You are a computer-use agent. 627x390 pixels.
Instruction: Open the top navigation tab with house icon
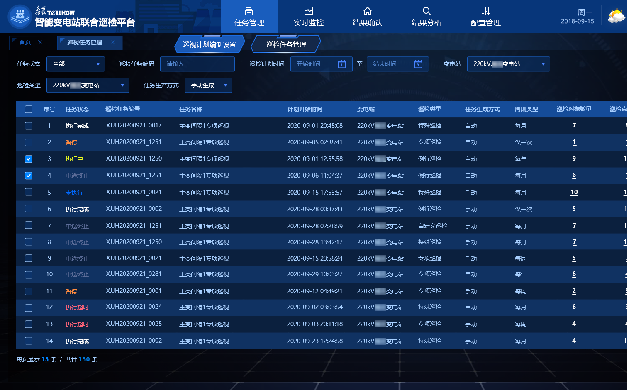pos(367,16)
